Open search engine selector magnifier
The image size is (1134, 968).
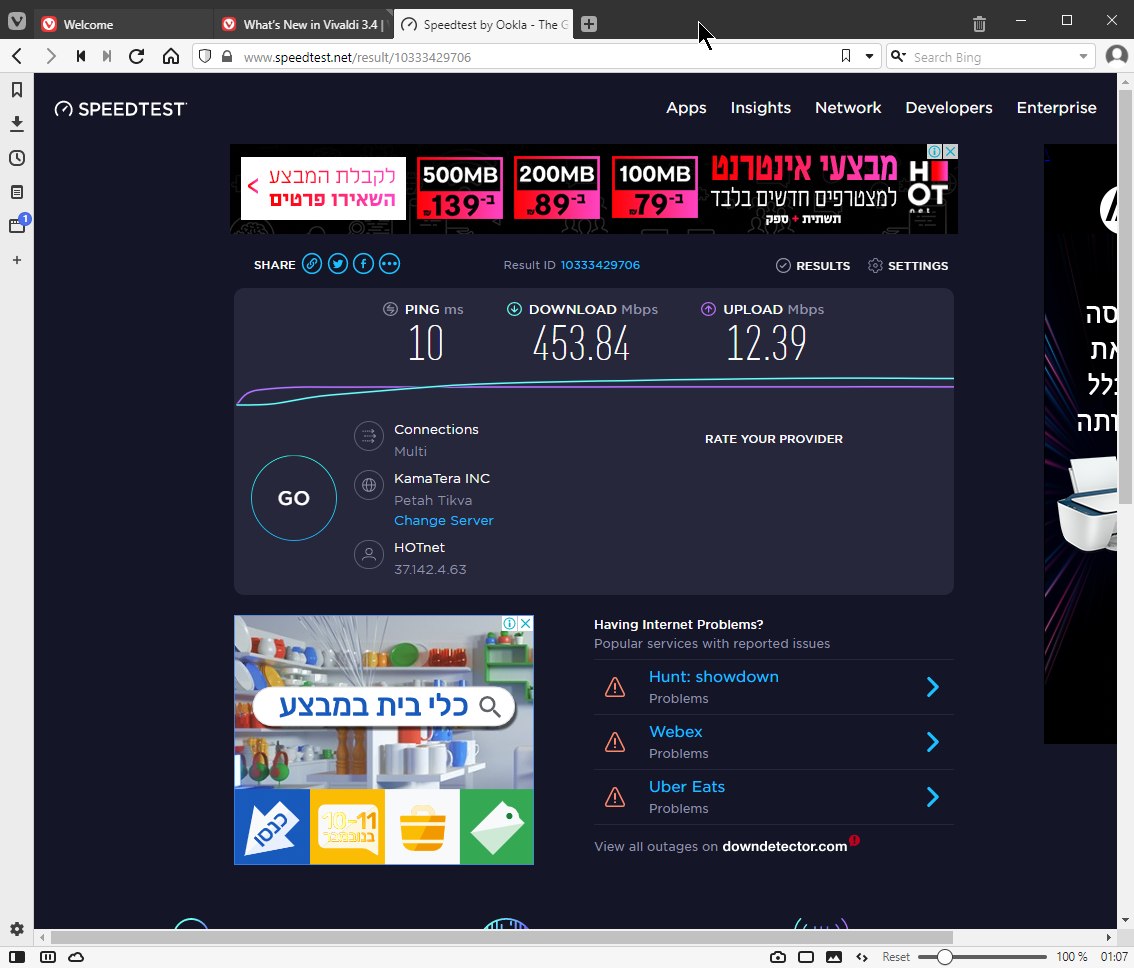pos(898,56)
